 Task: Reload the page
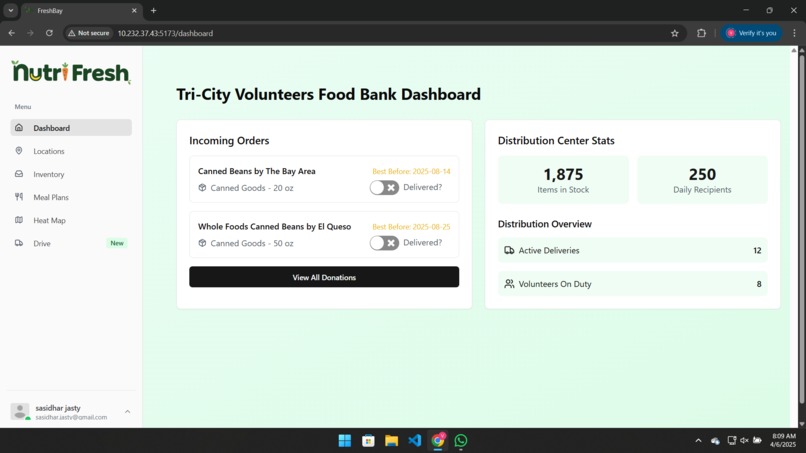[49, 33]
